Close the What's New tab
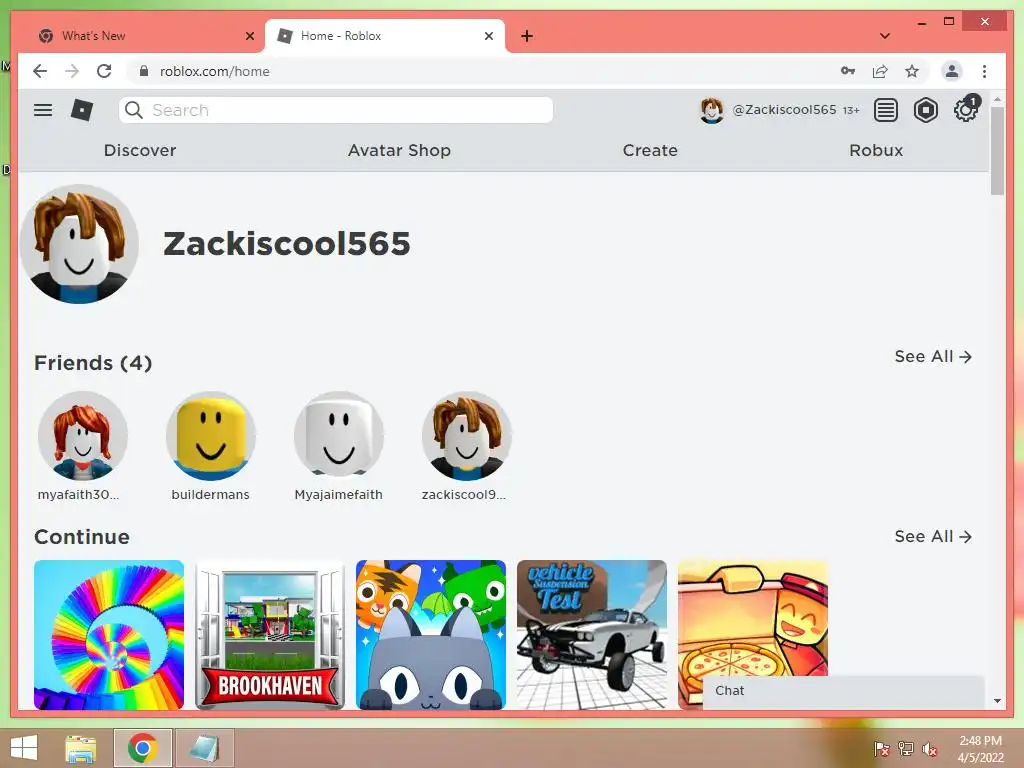The width and height of the screenshot is (1024, 768). (249, 36)
